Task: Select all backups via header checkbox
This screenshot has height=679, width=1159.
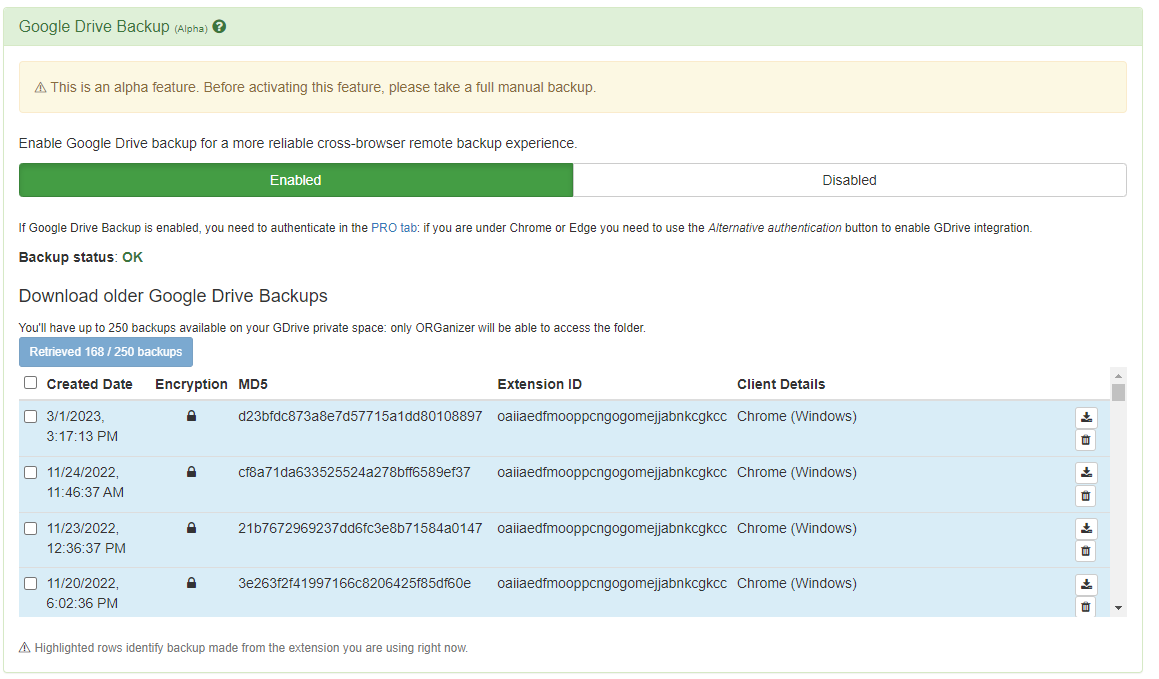Action: click(30, 382)
